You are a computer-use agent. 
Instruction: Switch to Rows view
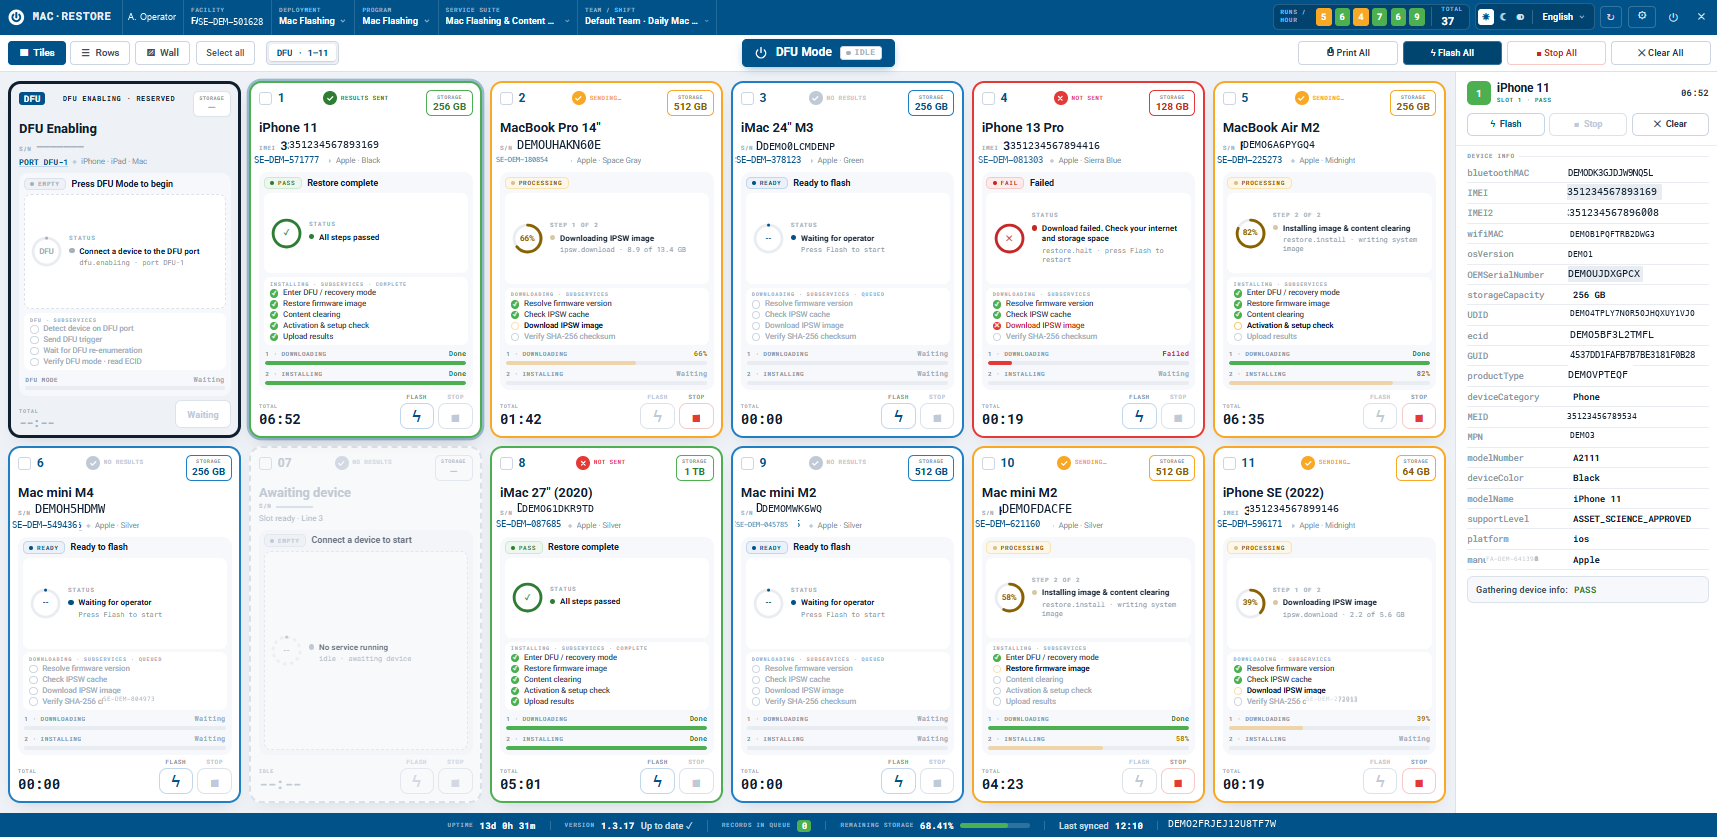point(100,53)
